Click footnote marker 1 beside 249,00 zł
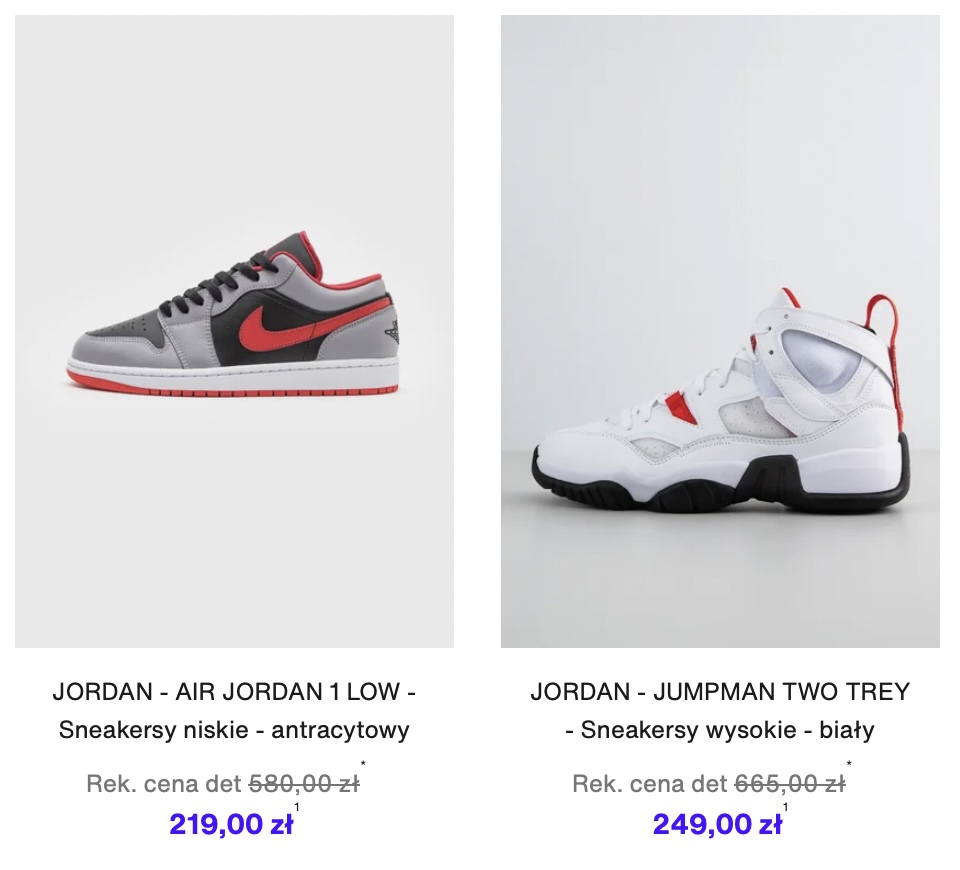The width and height of the screenshot is (960, 870). 786,808
